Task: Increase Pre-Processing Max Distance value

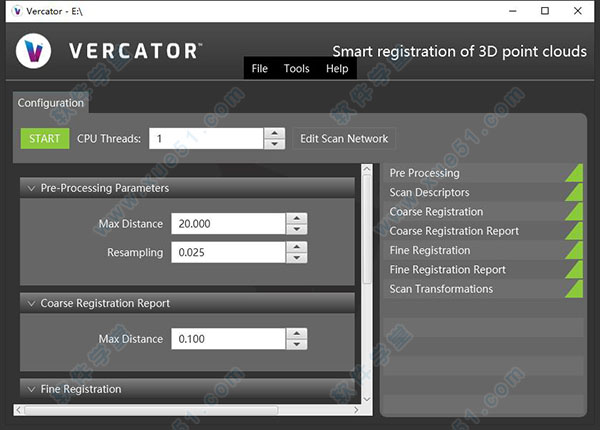Action: [x=296, y=218]
